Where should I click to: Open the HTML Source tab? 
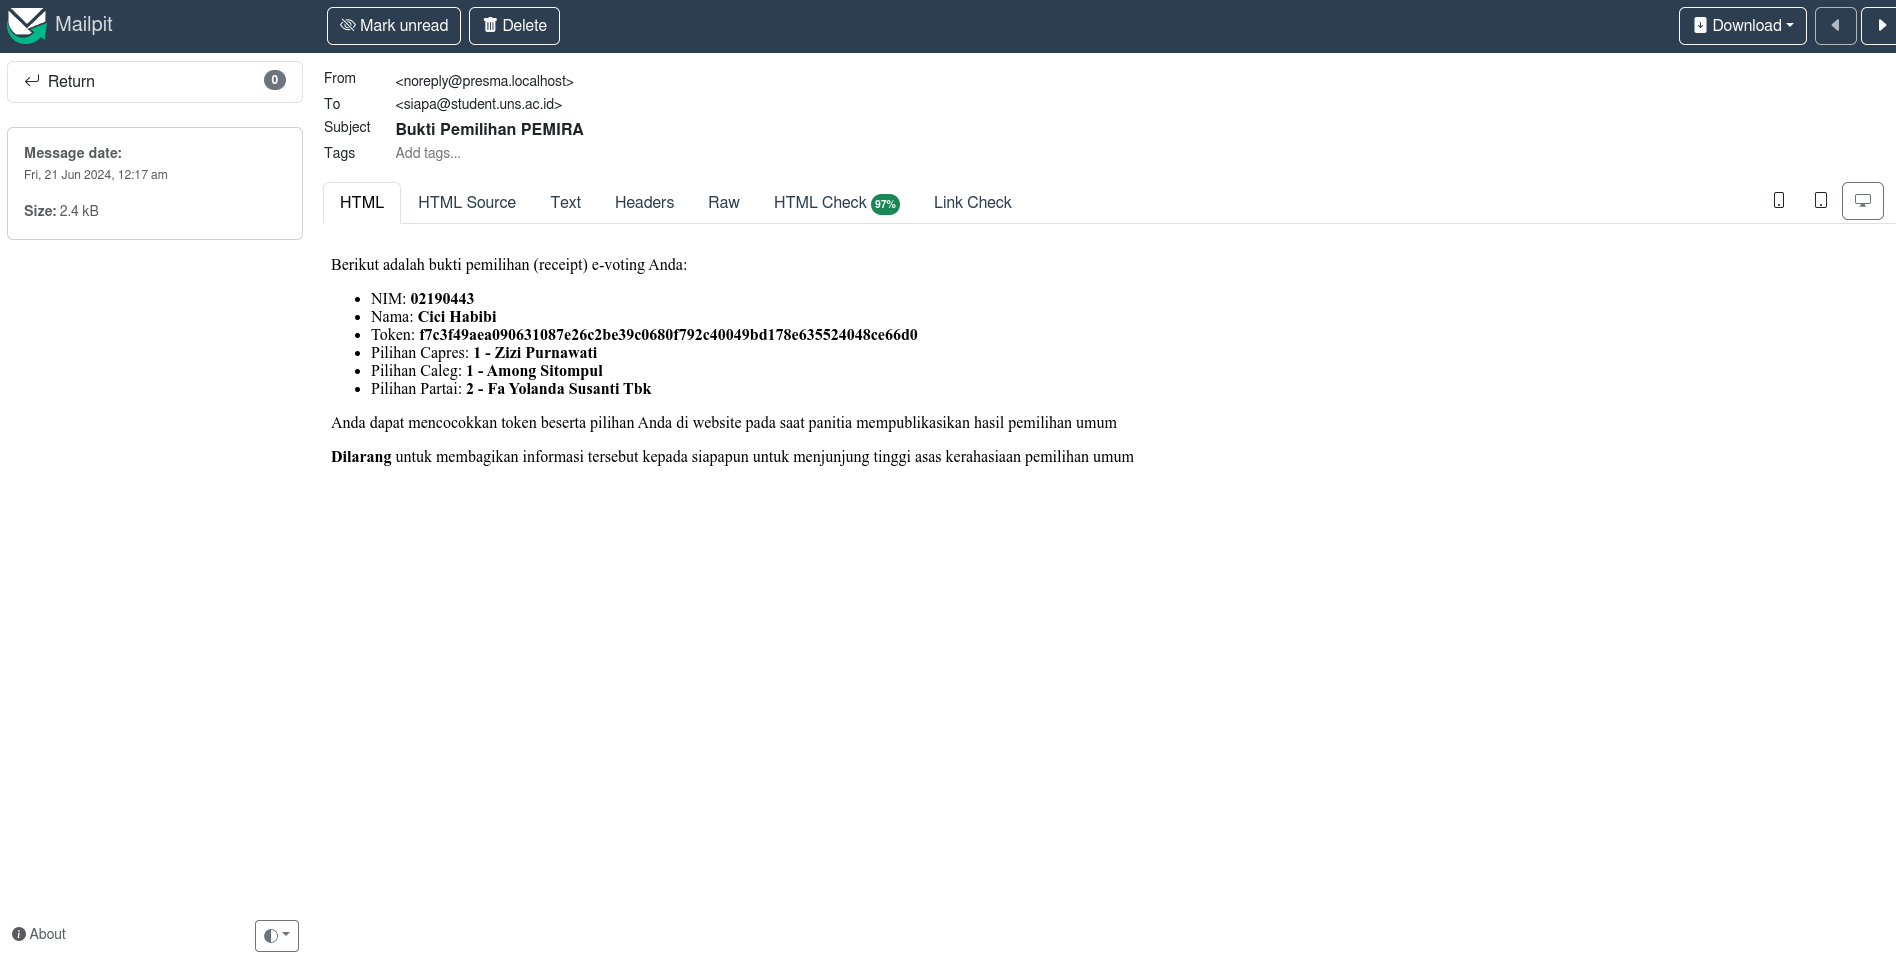click(x=466, y=203)
